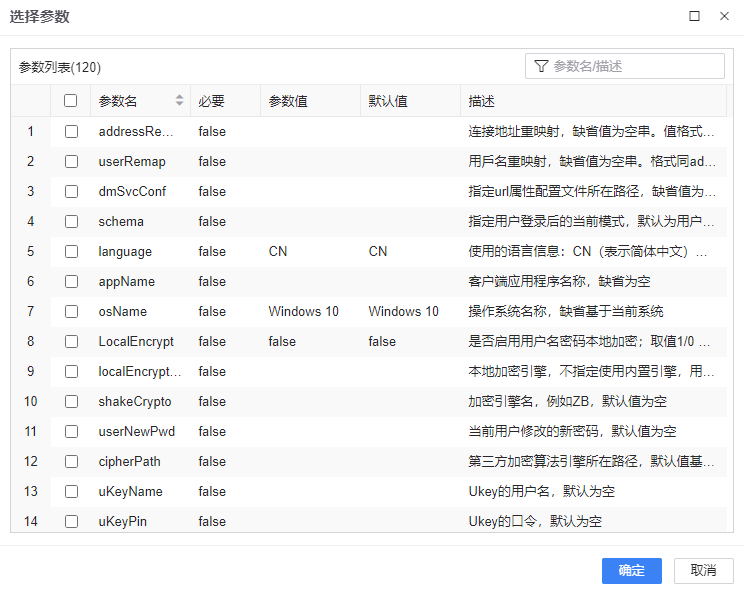Click the 参数列表(120) title
Image resolution: width=744 pixels, height=590 pixels.
click(x=60, y=67)
